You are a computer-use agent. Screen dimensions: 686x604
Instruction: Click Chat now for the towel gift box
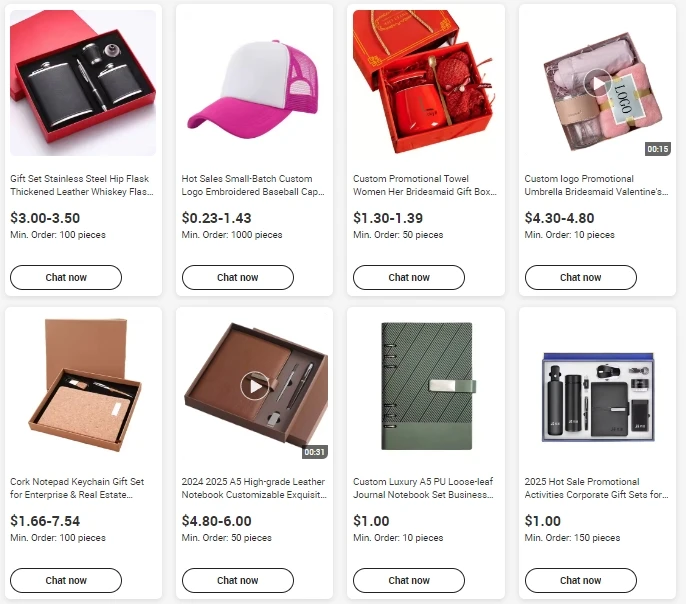409,277
